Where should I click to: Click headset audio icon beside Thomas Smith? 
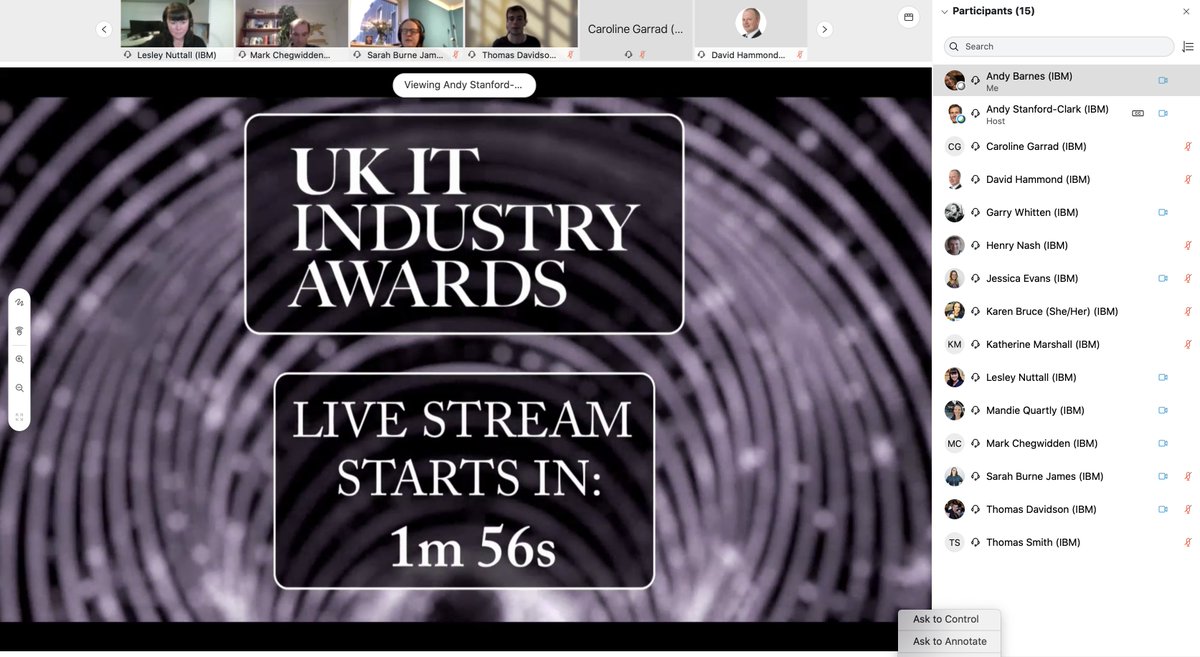pyautogui.click(x=975, y=542)
